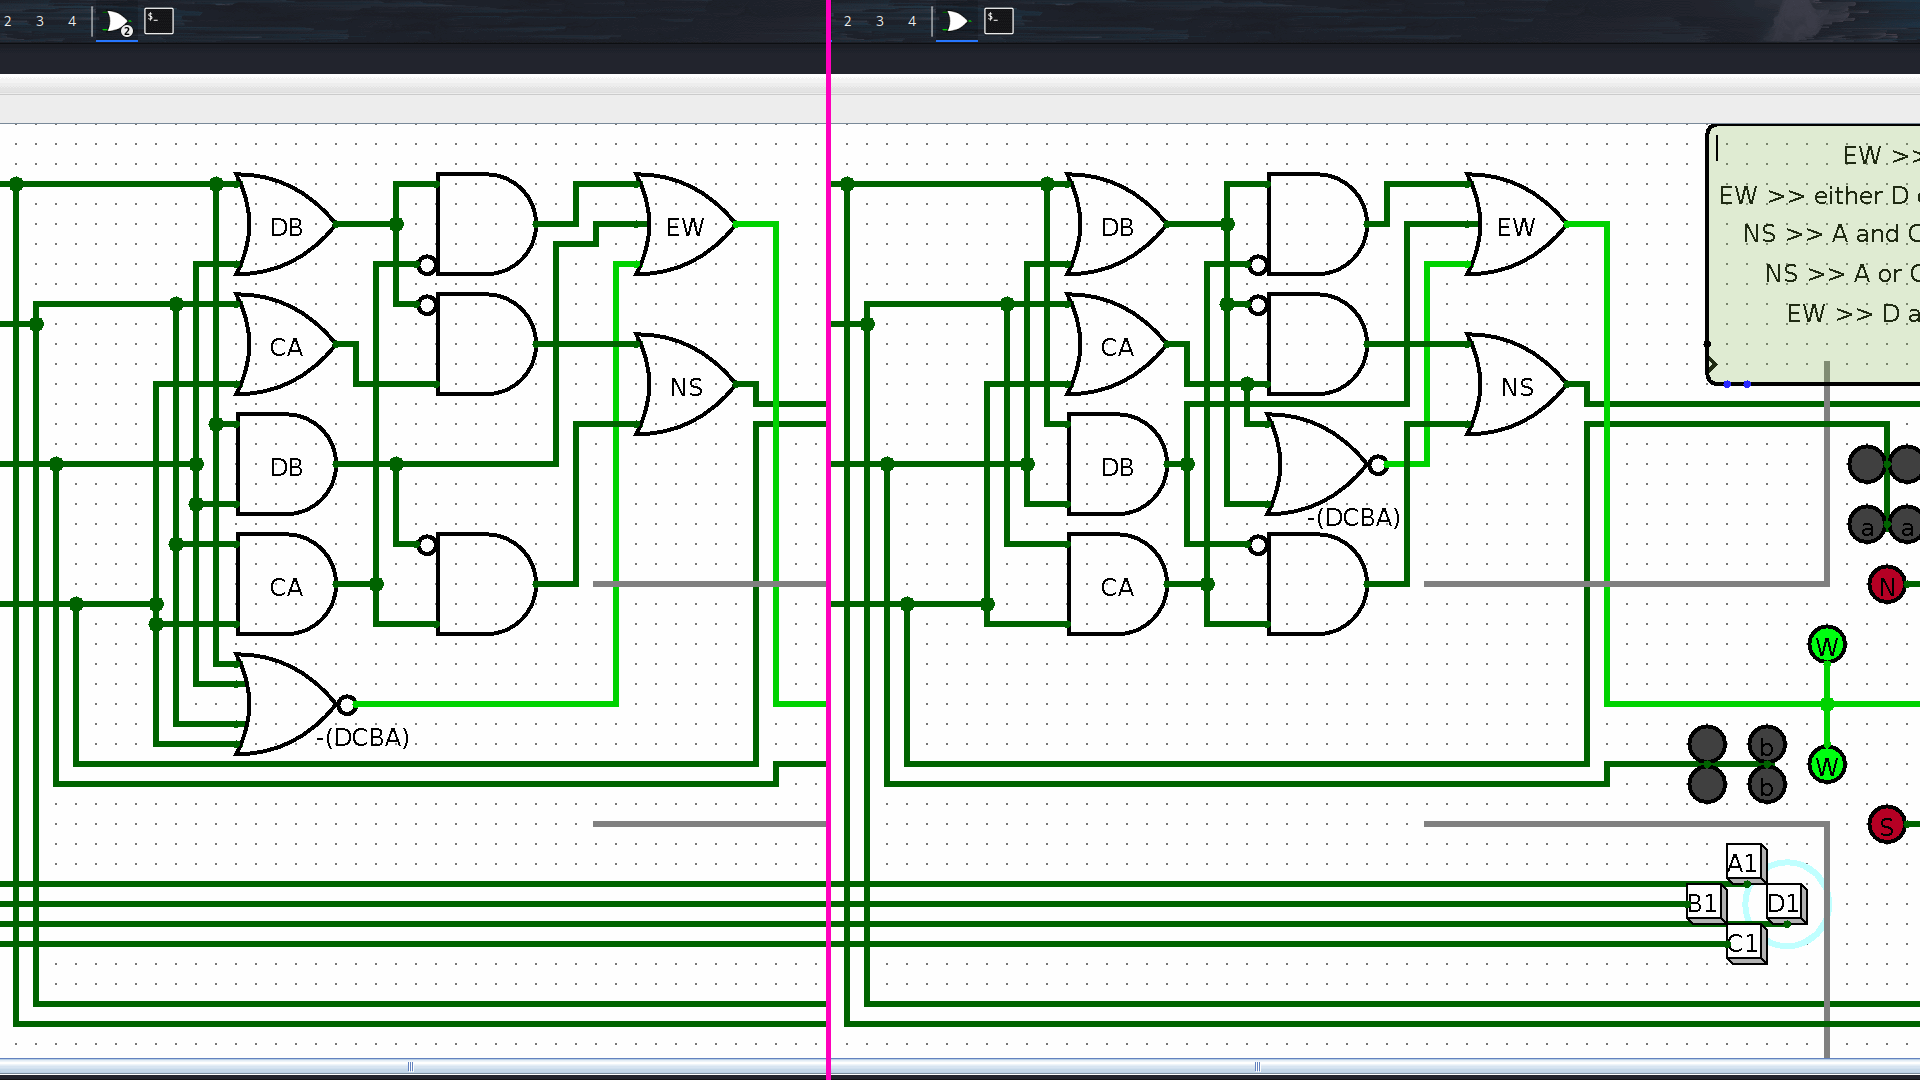The image size is (1920, 1080).
Task: Click unlabeled dark LED left of lower b
Action: [x=1707, y=785]
